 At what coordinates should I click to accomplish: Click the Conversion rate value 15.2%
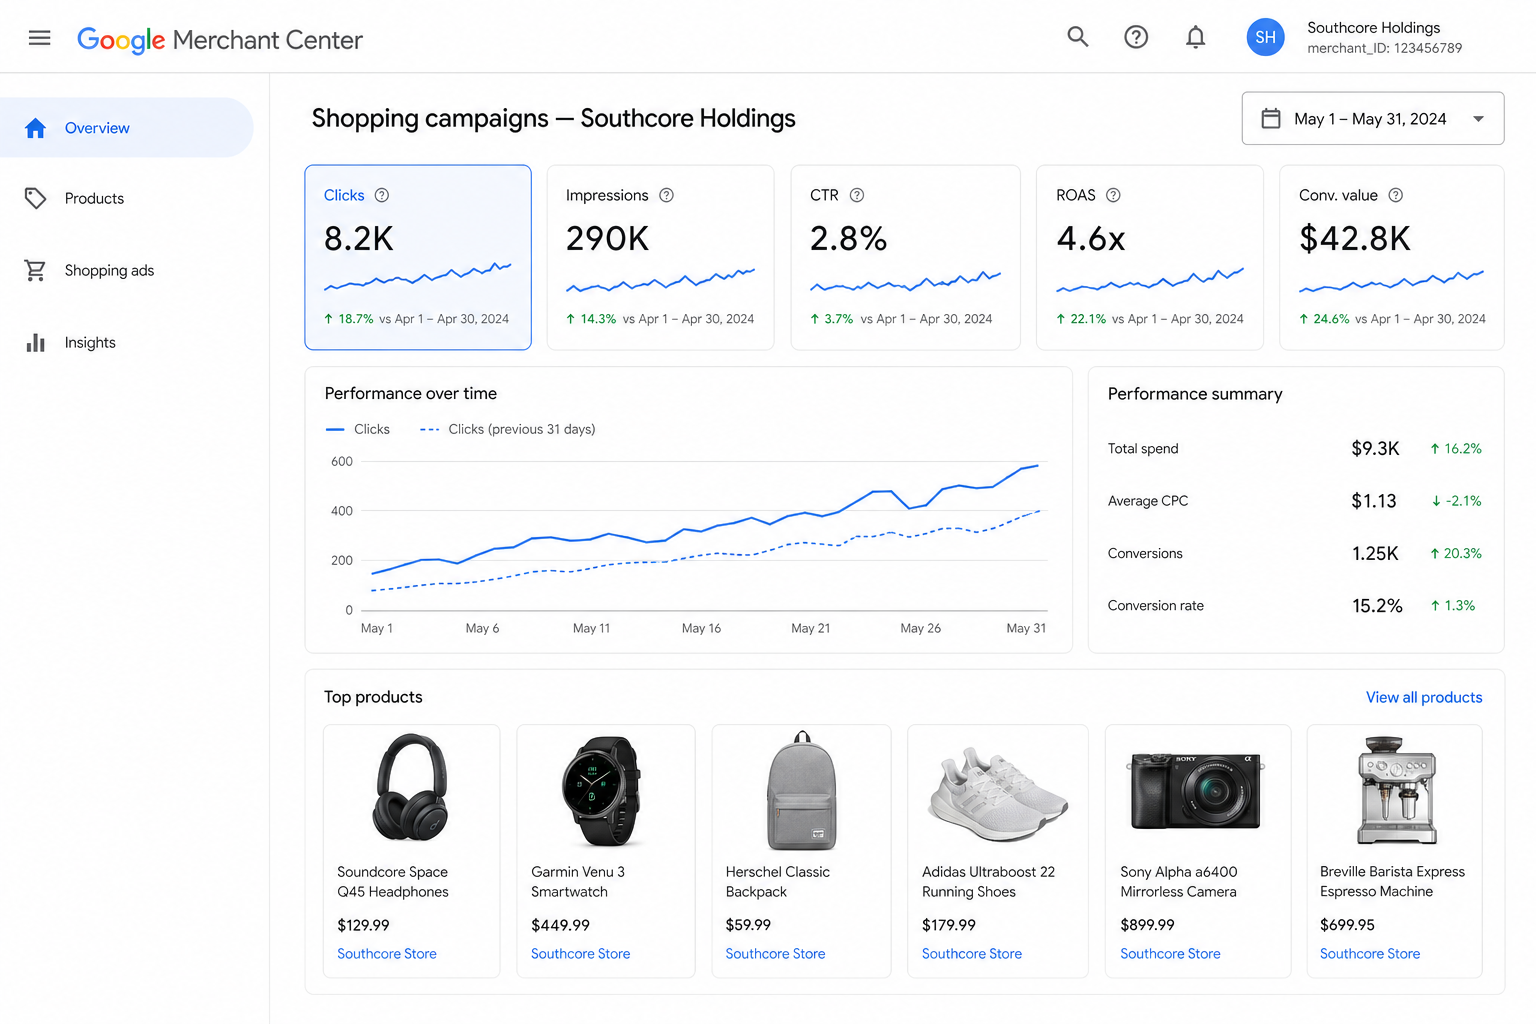click(x=1377, y=606)
